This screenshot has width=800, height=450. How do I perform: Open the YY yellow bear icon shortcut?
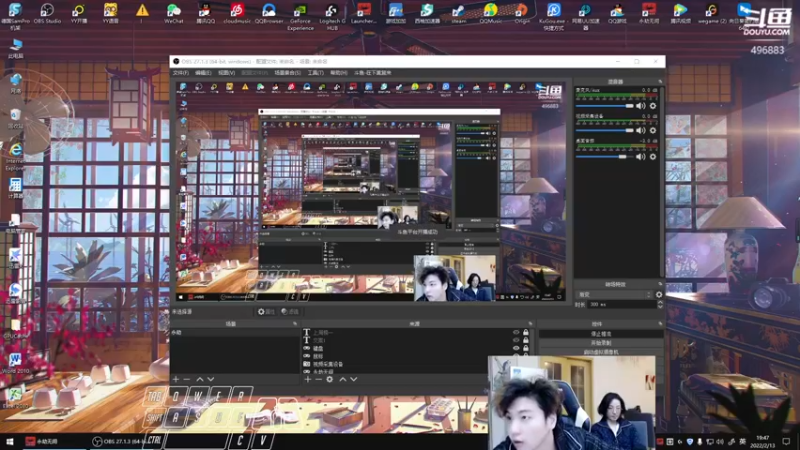tap(110, 13)
